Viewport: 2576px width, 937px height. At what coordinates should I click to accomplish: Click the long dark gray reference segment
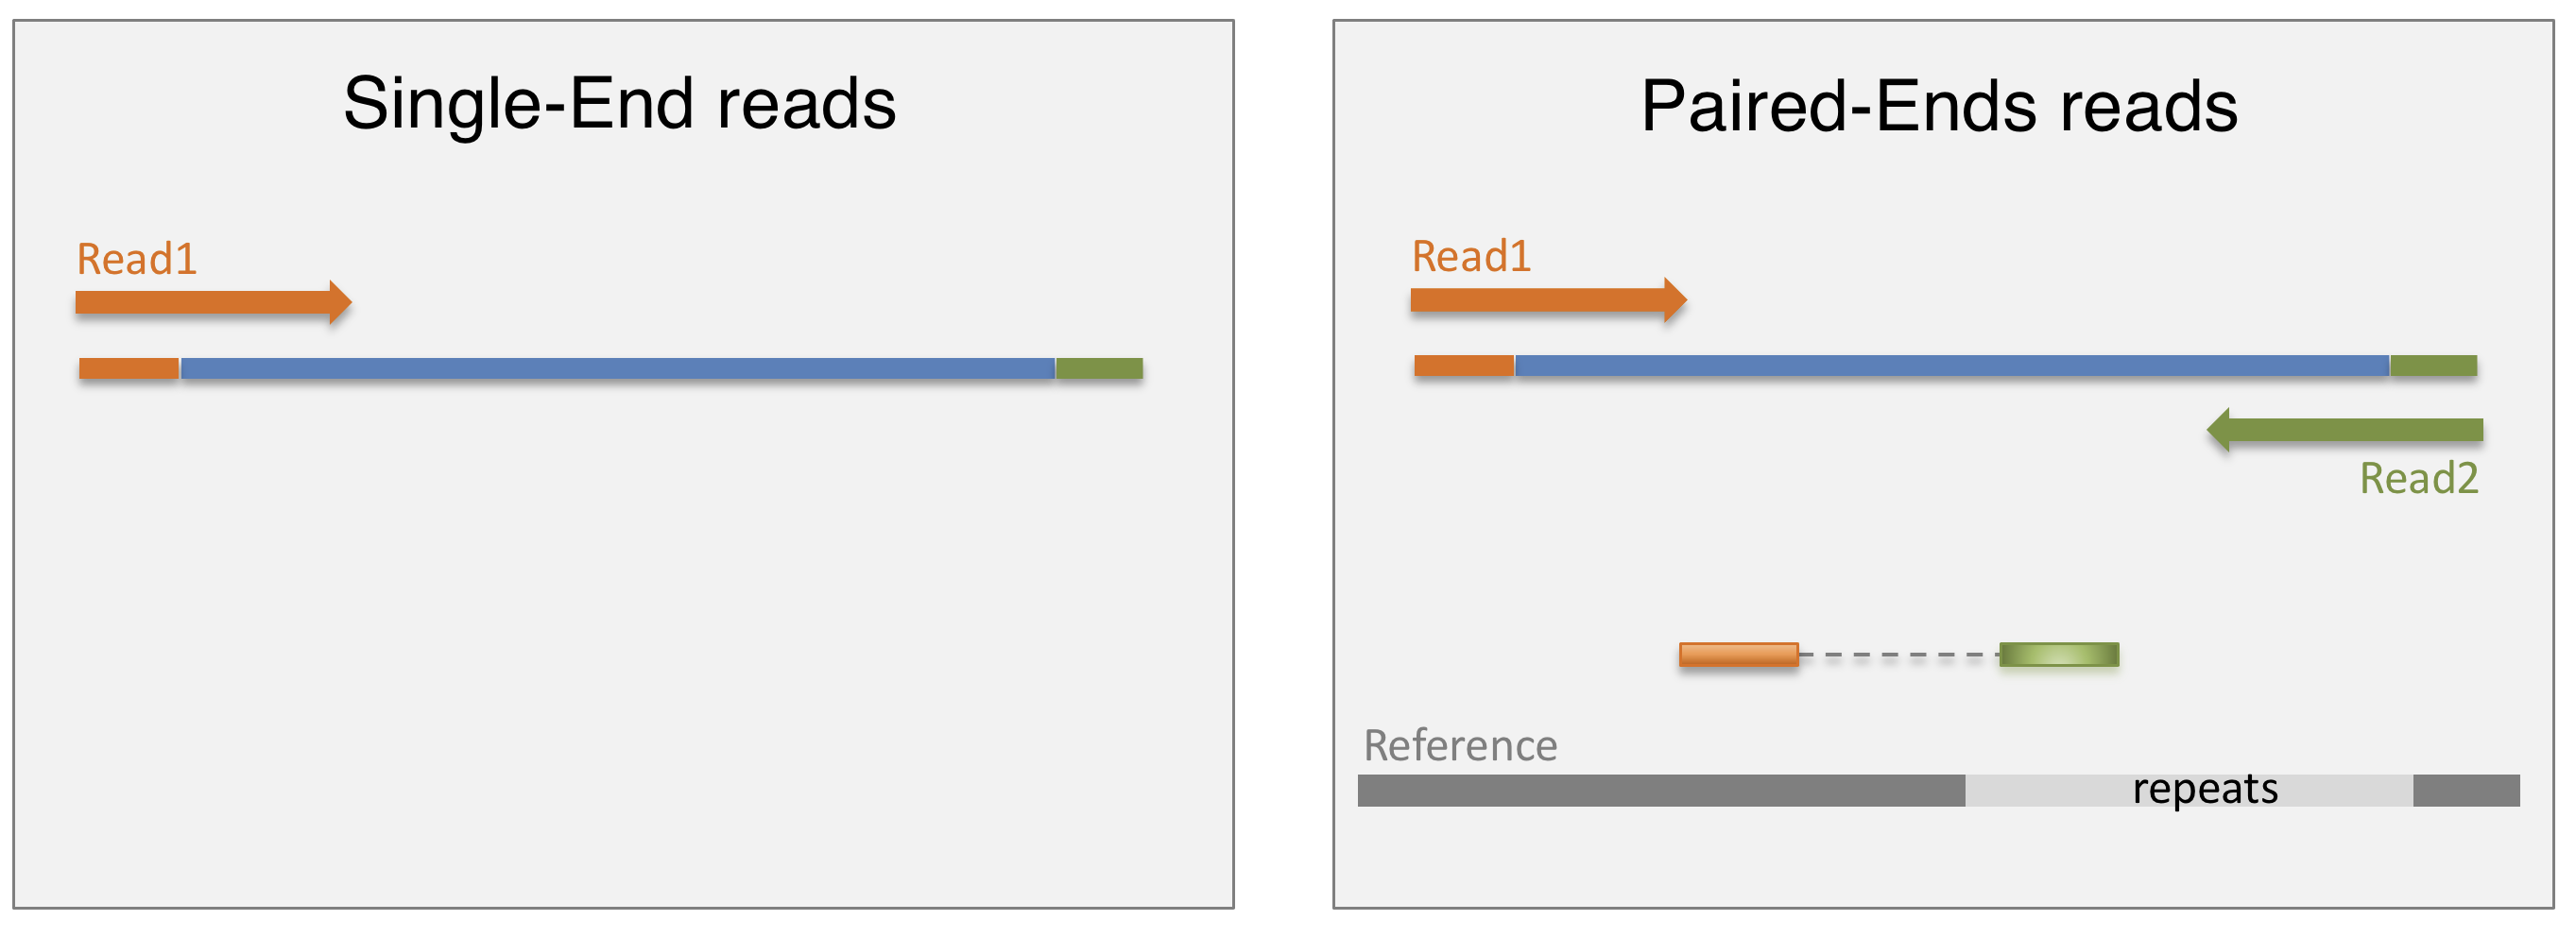point(1660,791)
